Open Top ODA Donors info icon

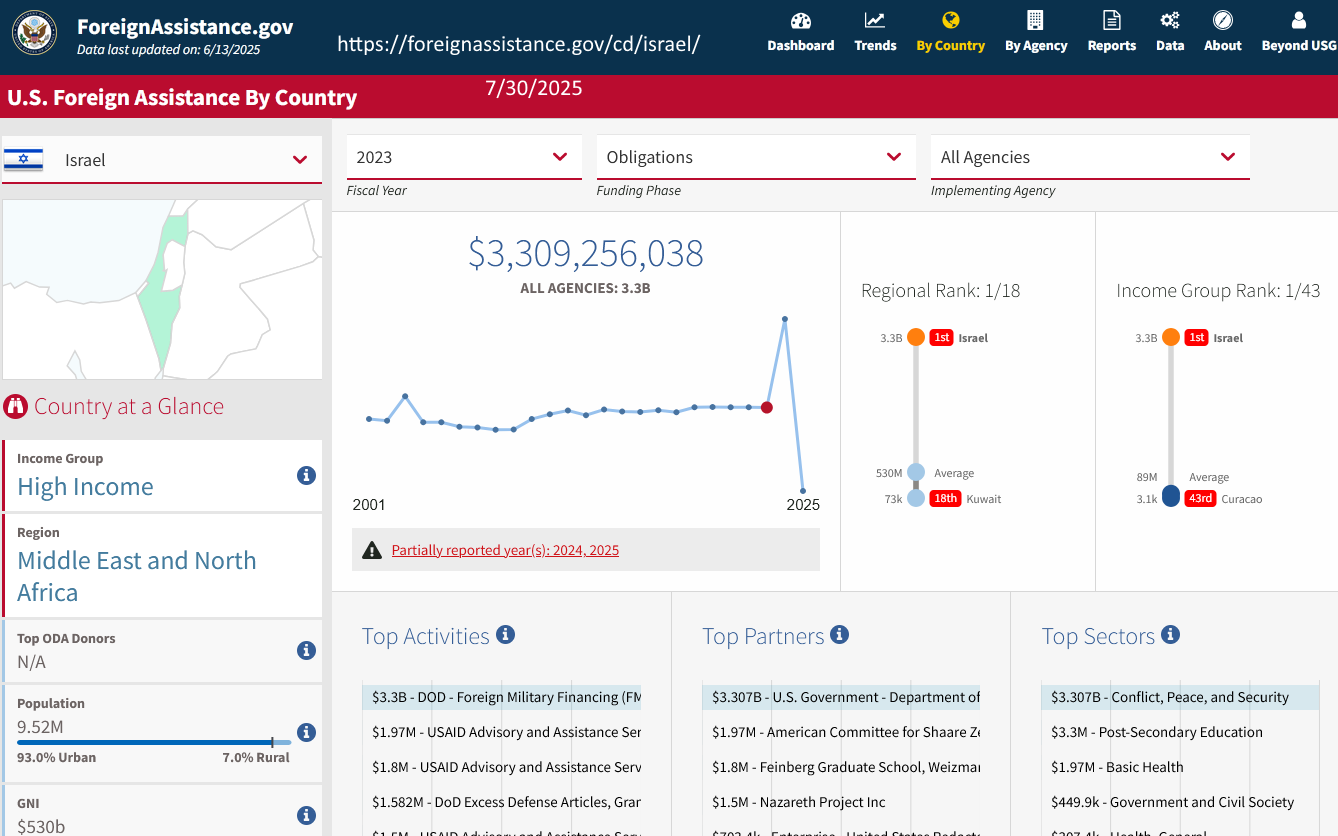(x=307, y=650)
